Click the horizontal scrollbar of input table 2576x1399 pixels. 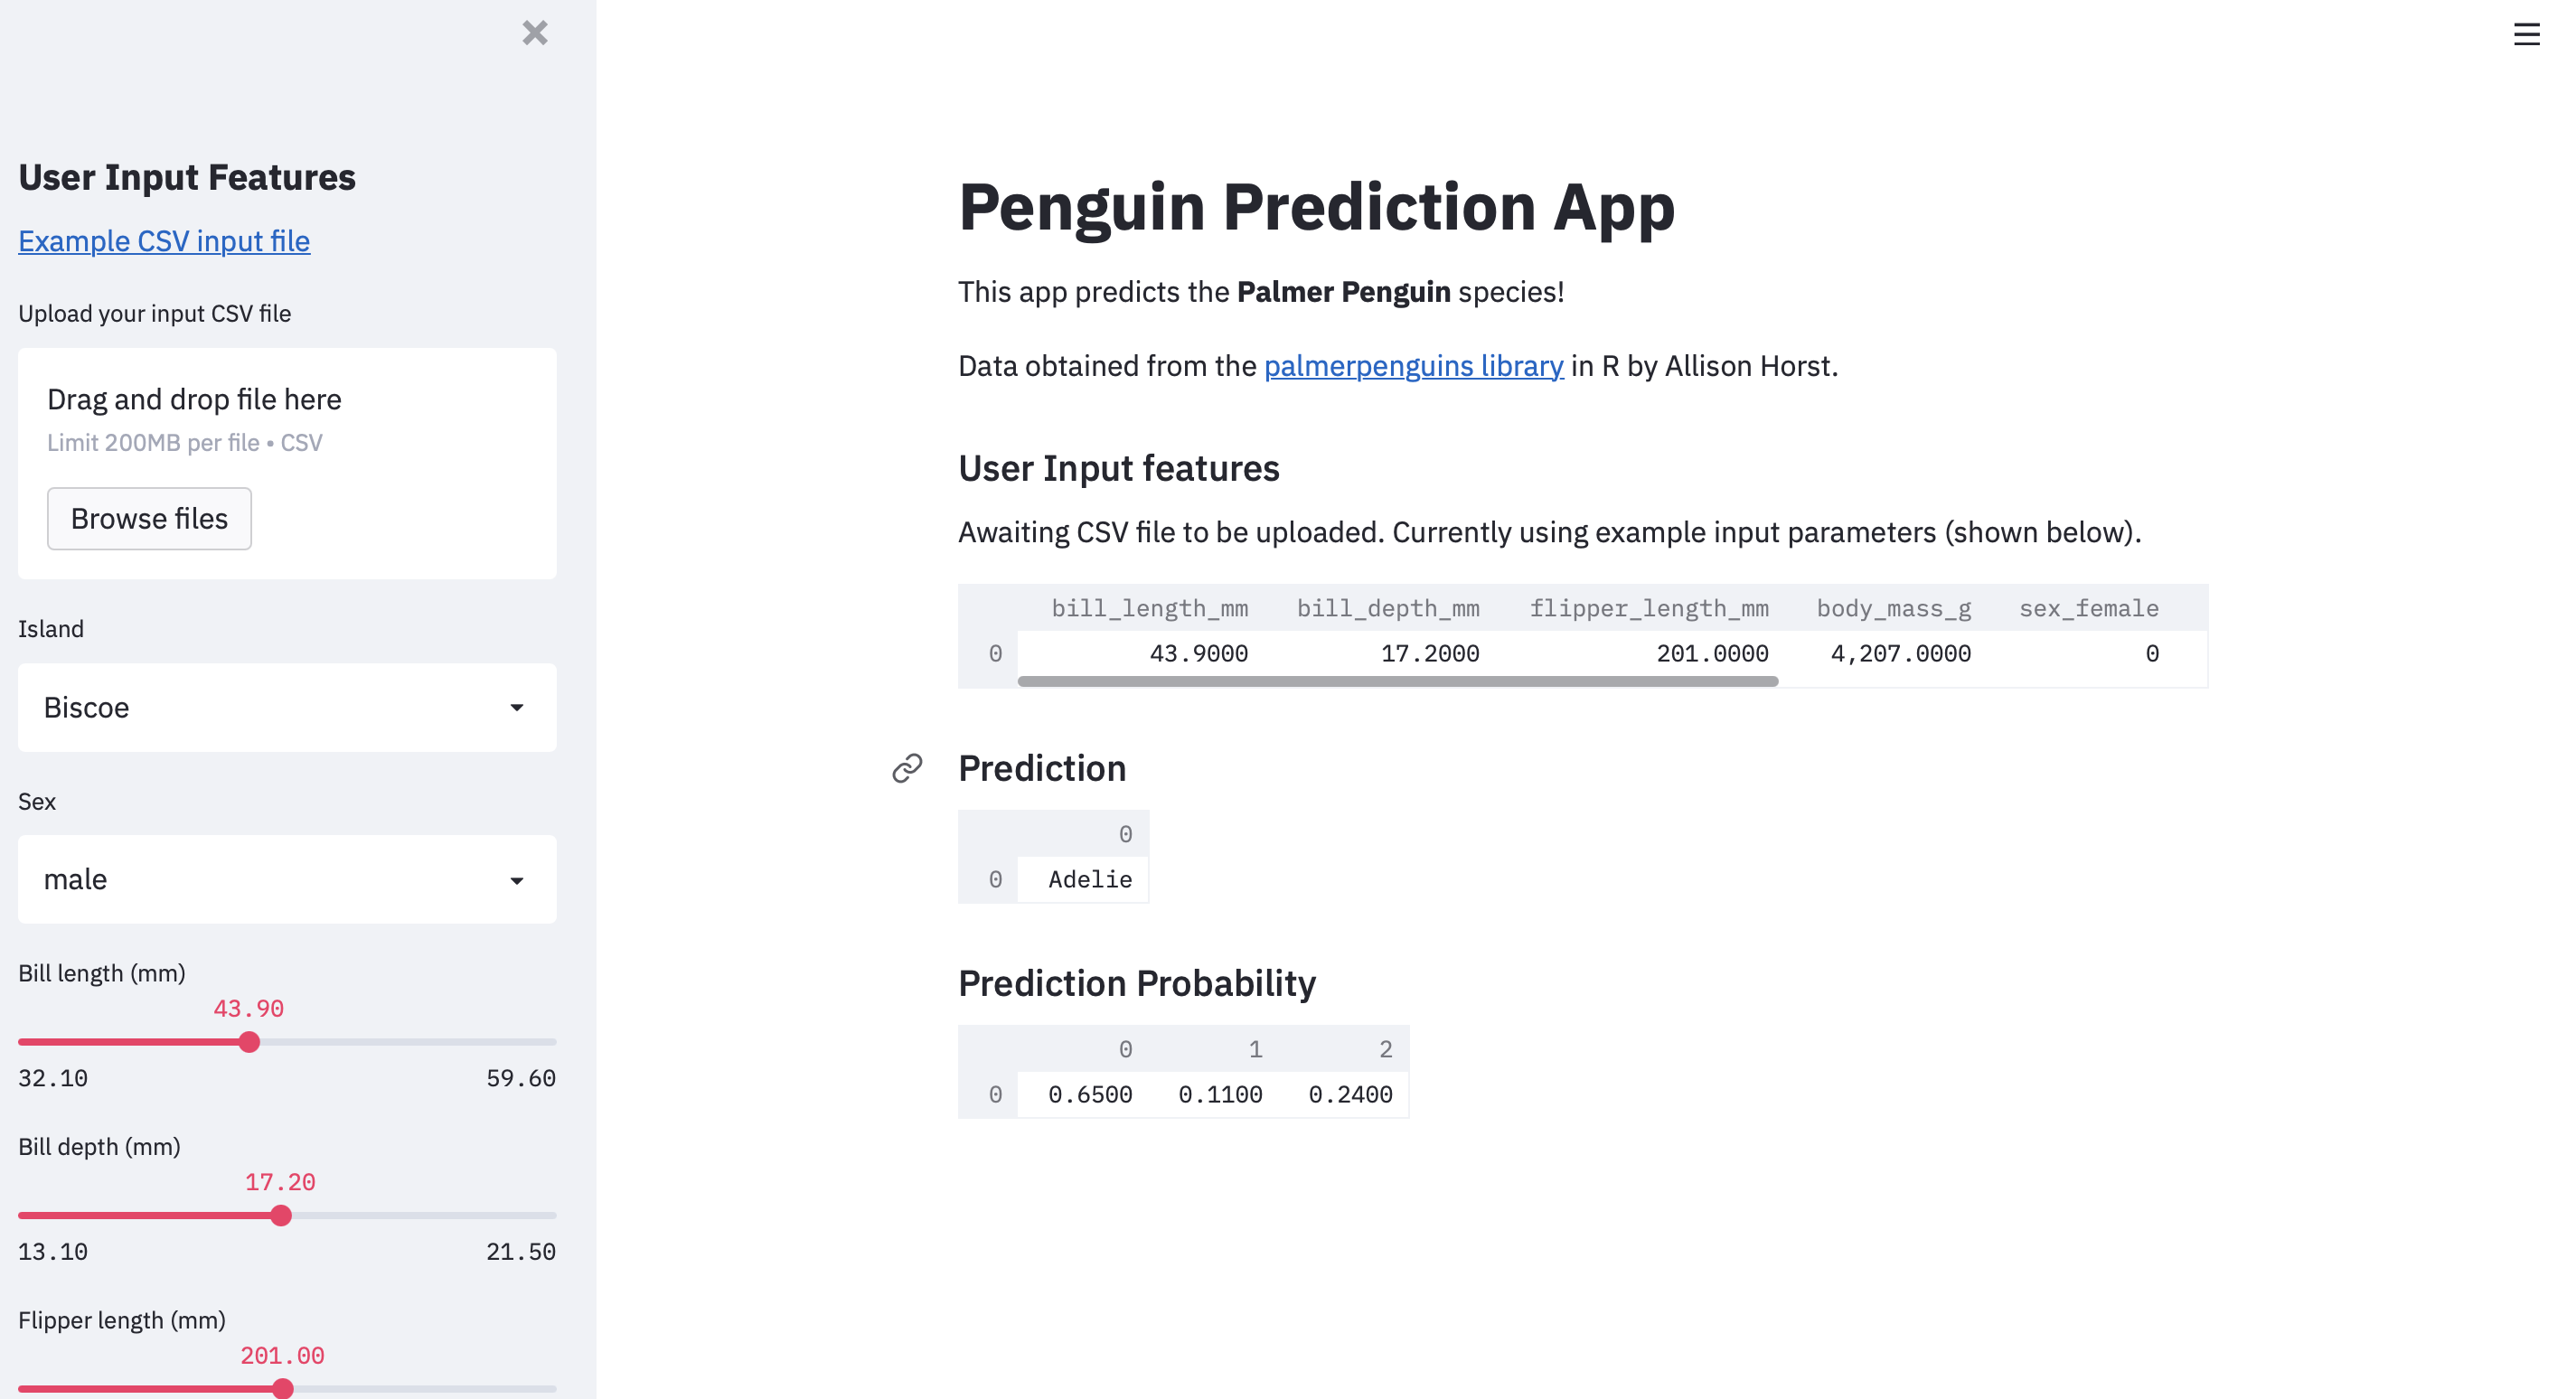(1397, 681)
